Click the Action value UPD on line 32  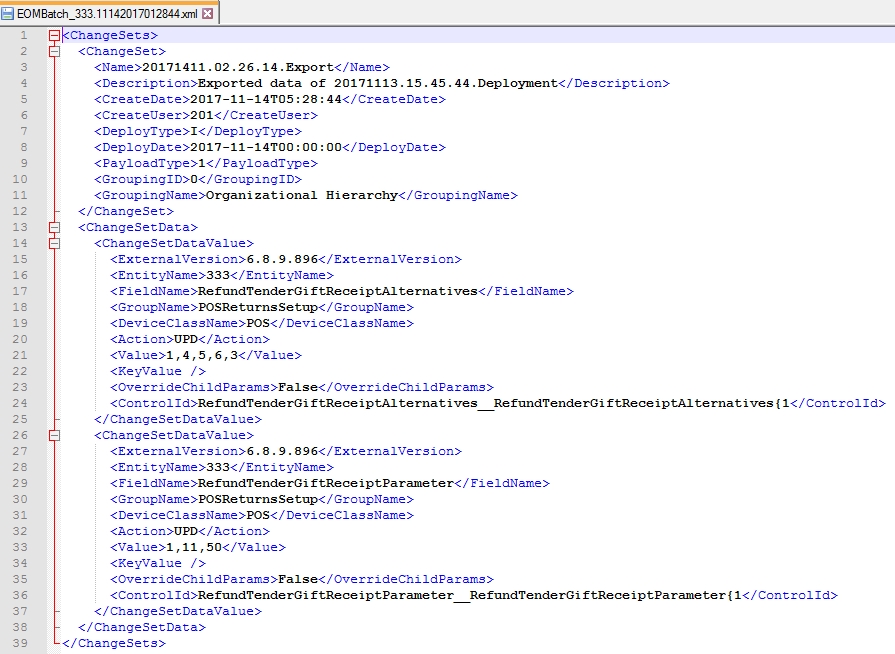(186, 531)
